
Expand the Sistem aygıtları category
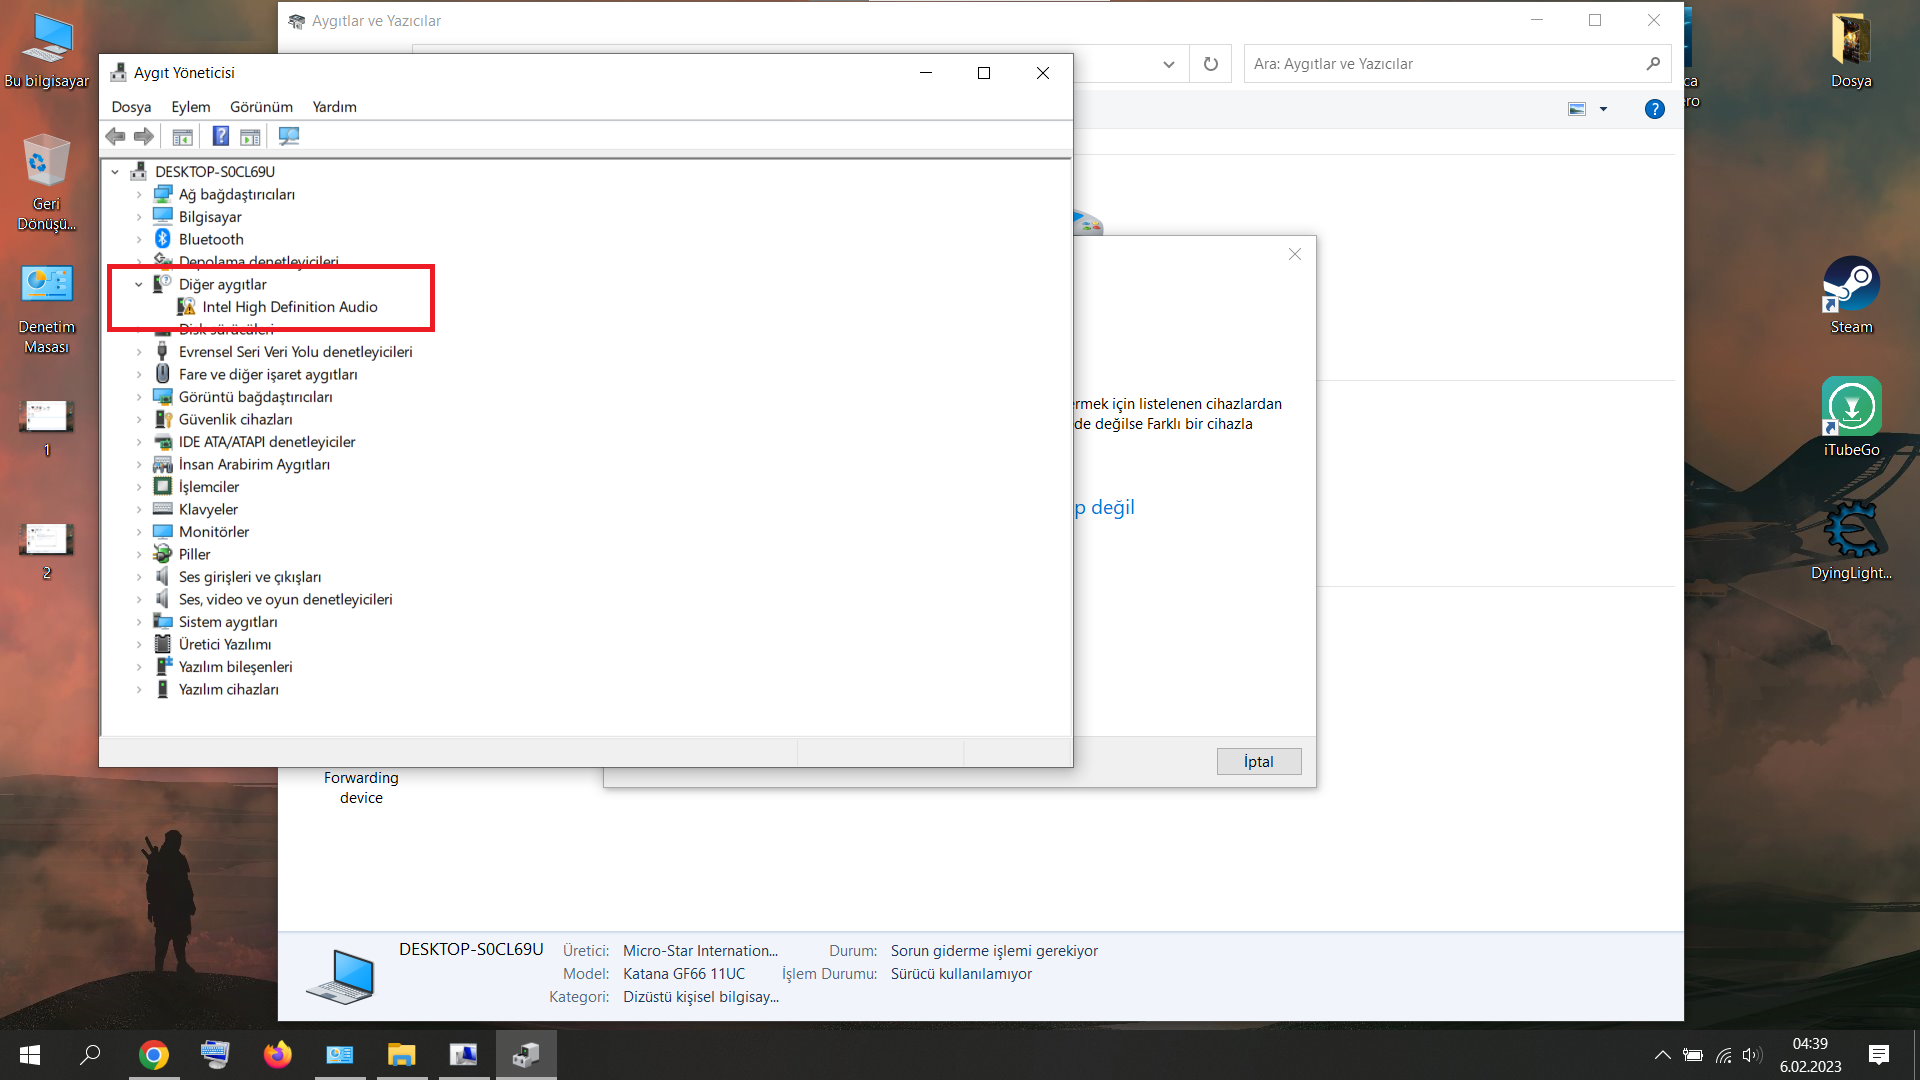(139, 622)
